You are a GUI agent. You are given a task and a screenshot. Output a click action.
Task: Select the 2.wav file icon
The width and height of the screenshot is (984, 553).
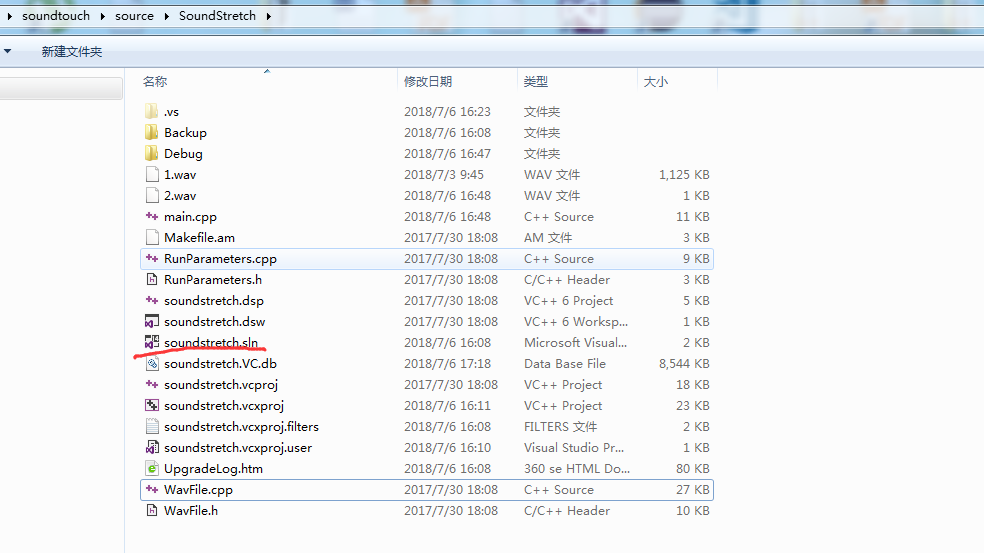pyautogui.click(x=152, y=196)
